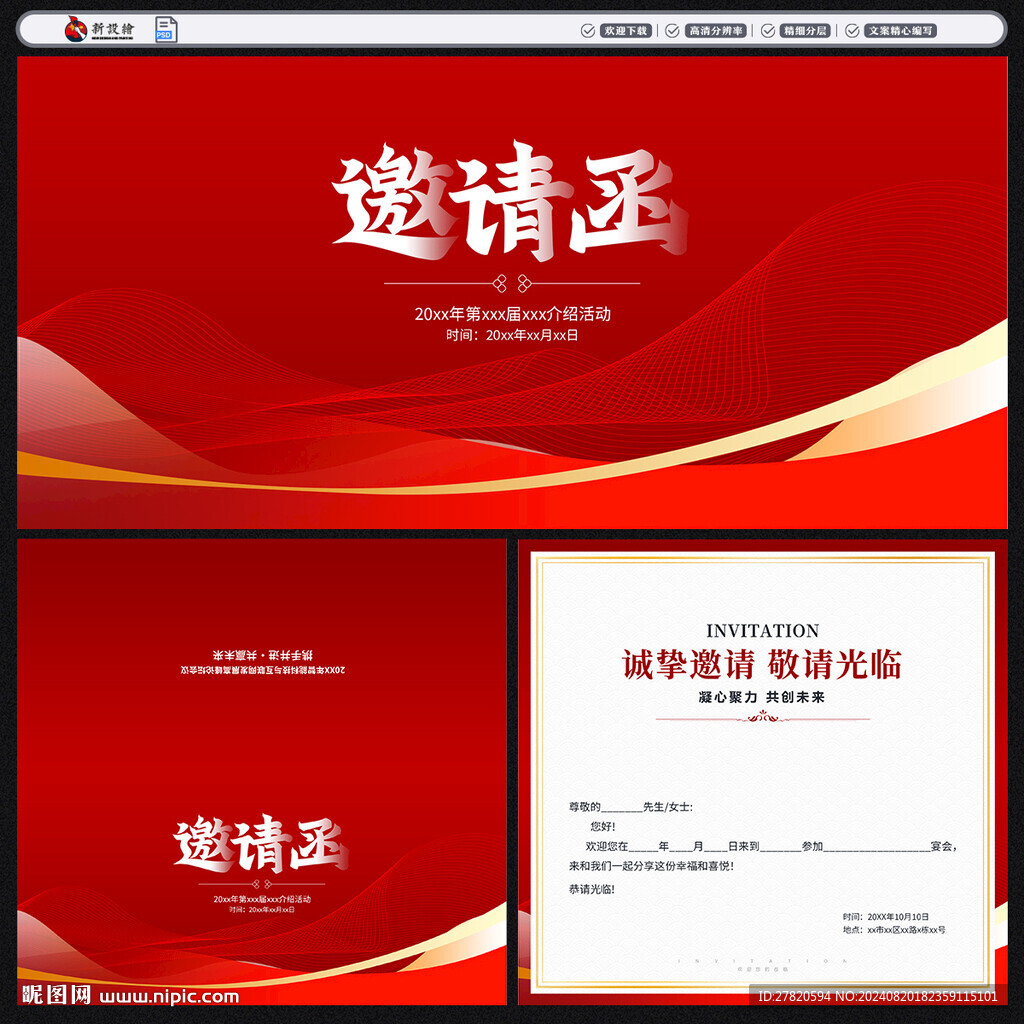The image size is (1024, 1024).
Task: Click the 尊敬的 name blank before 先生/女士
Action: [x=622, y=808]
